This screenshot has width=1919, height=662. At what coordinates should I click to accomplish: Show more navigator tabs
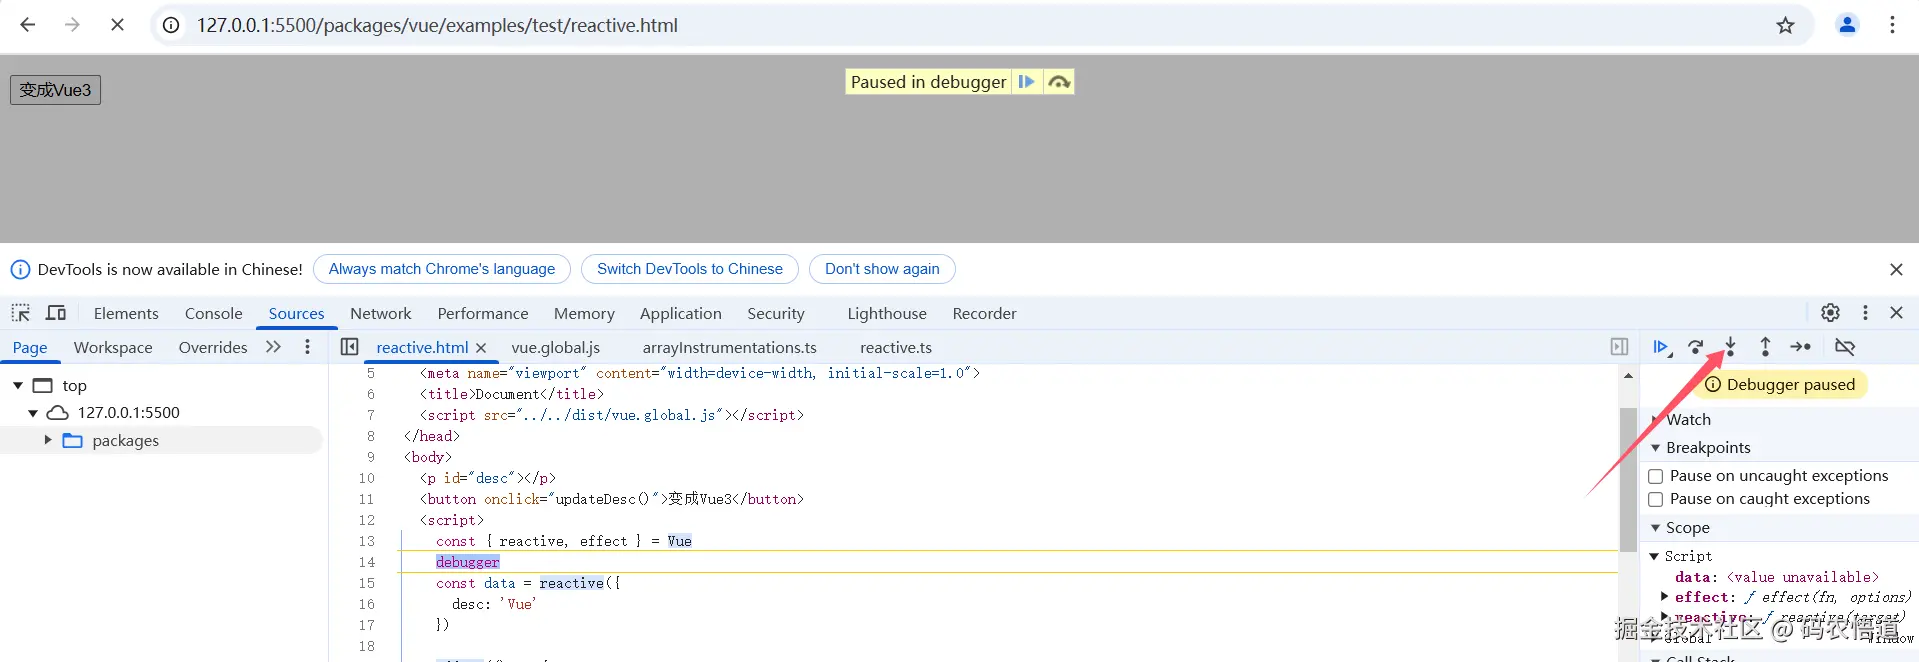pos(273,347)
